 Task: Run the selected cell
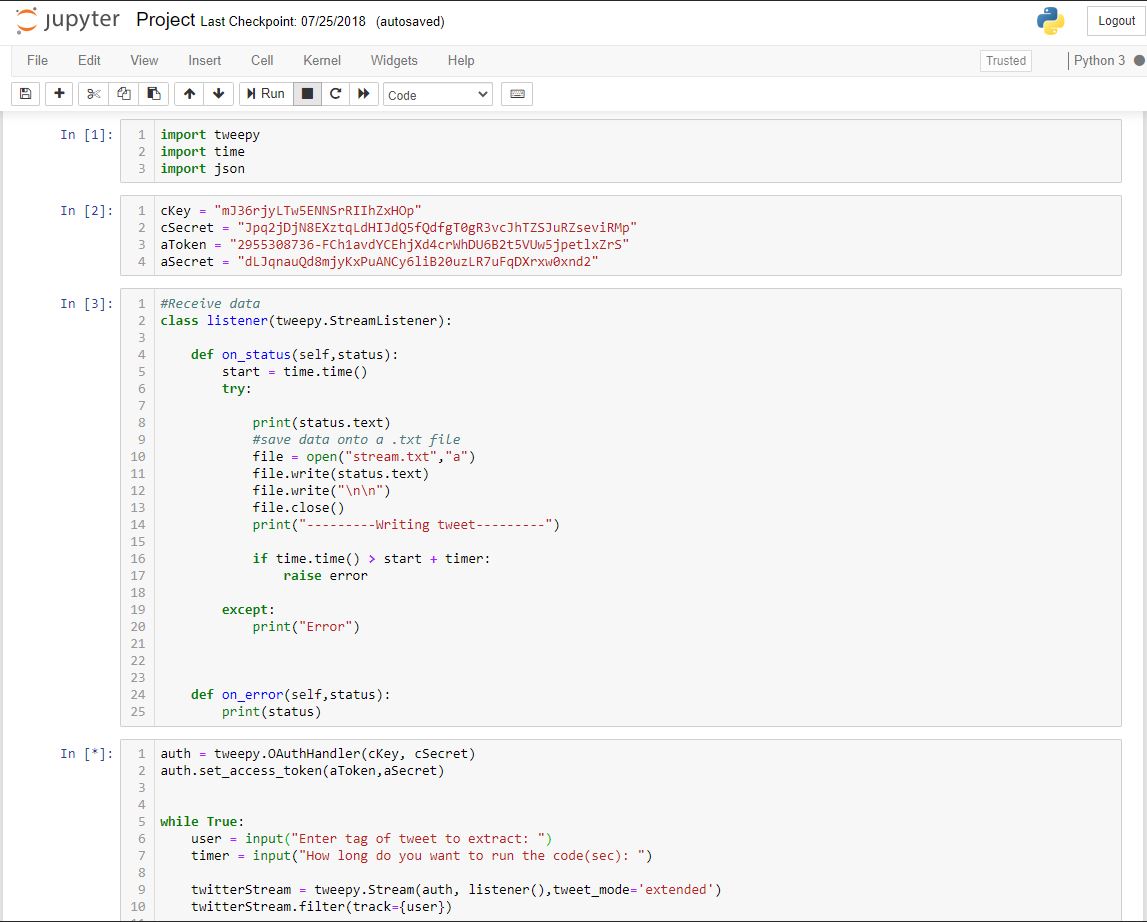coord(266,94)
